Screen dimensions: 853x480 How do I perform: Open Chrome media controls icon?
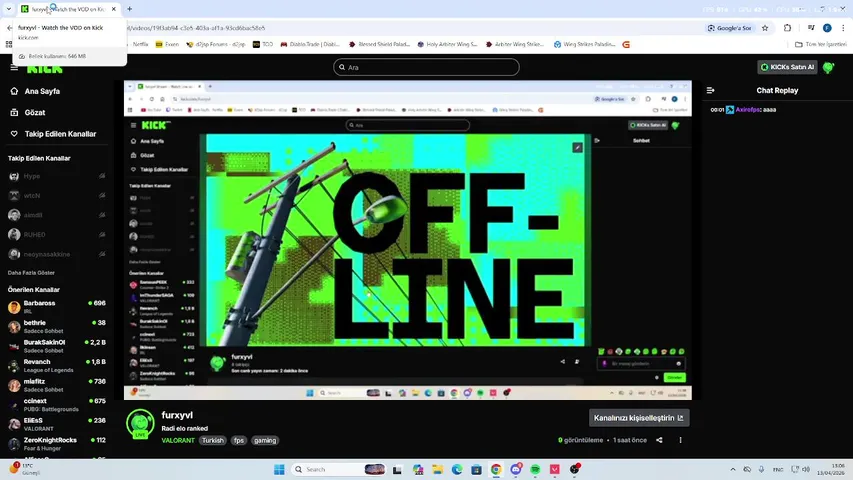point(811,28)
